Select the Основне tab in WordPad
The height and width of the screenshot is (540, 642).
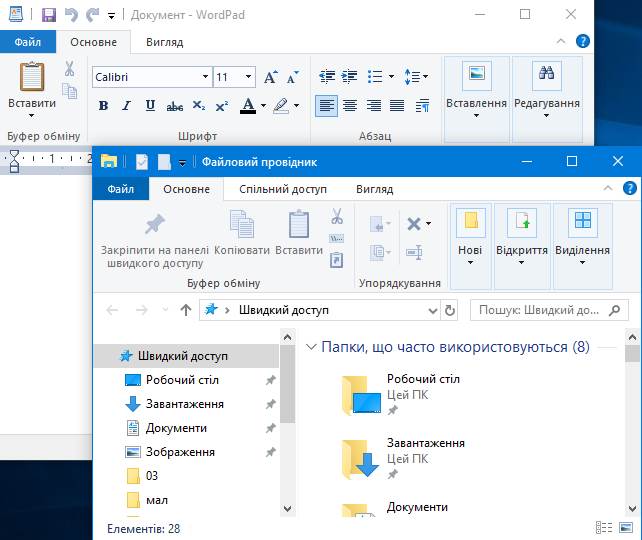pos(93,42)
